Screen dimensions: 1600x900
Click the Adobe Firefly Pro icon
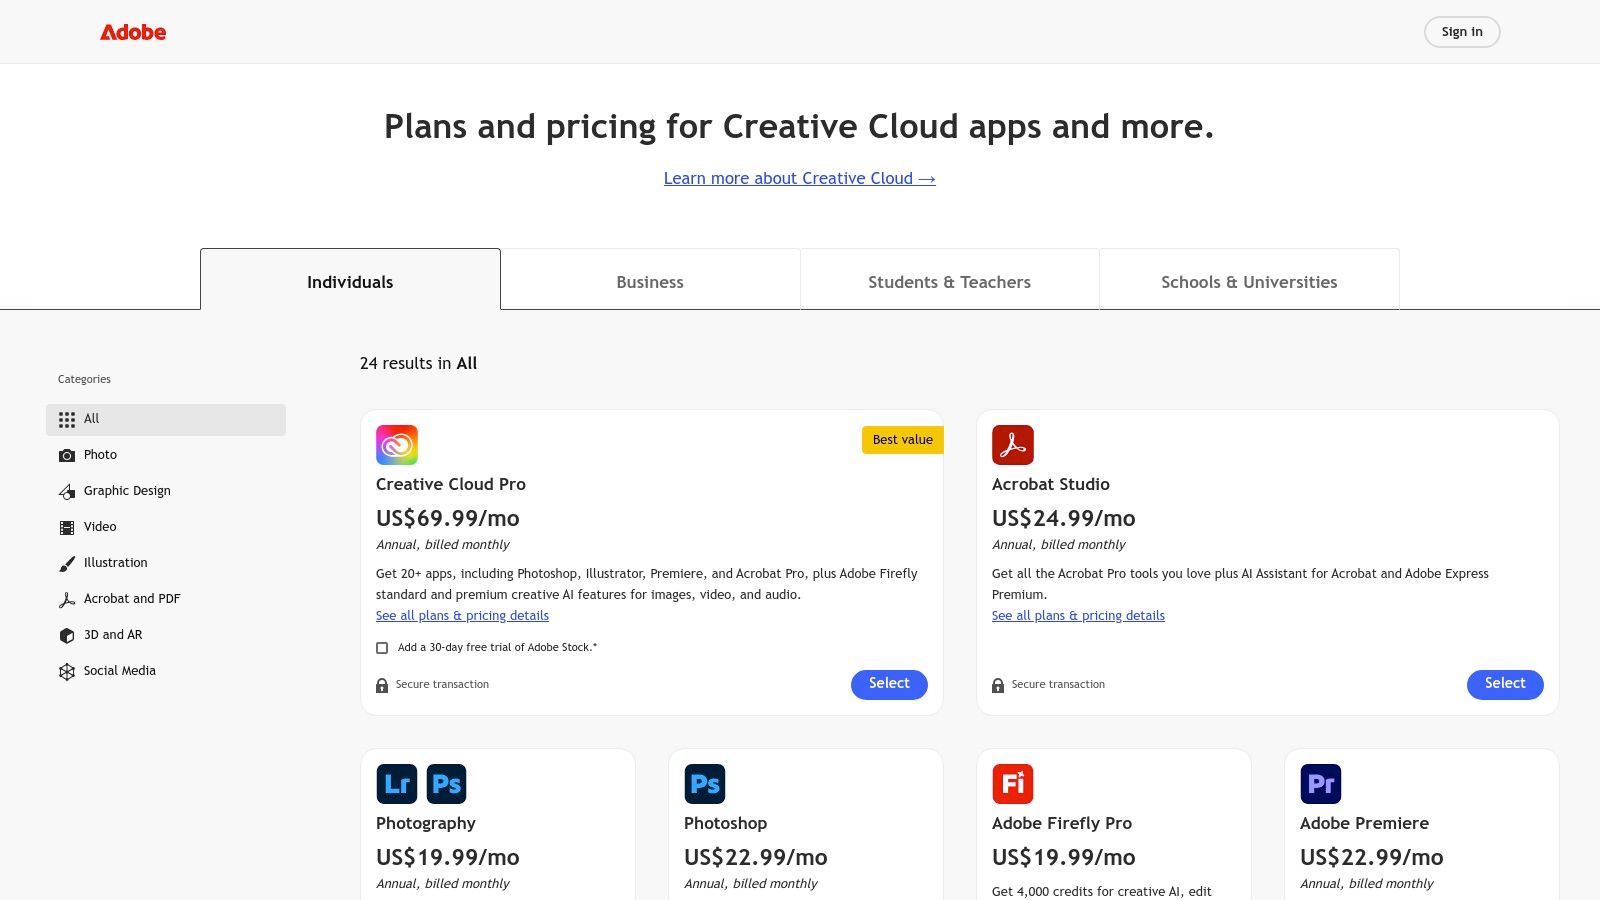[x=1012, y=784]
